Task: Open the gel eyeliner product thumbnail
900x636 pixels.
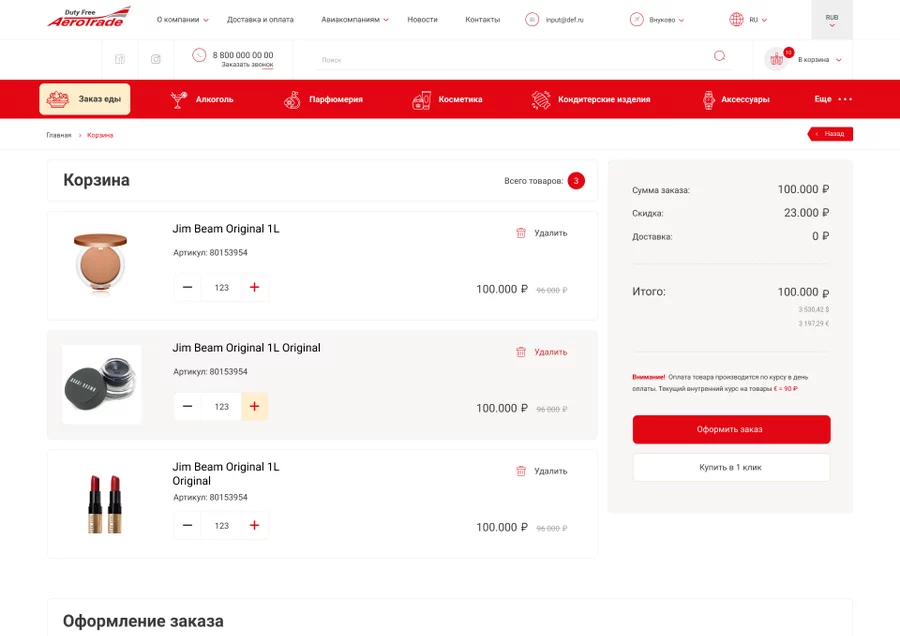Action: click(x=101, y=385)
